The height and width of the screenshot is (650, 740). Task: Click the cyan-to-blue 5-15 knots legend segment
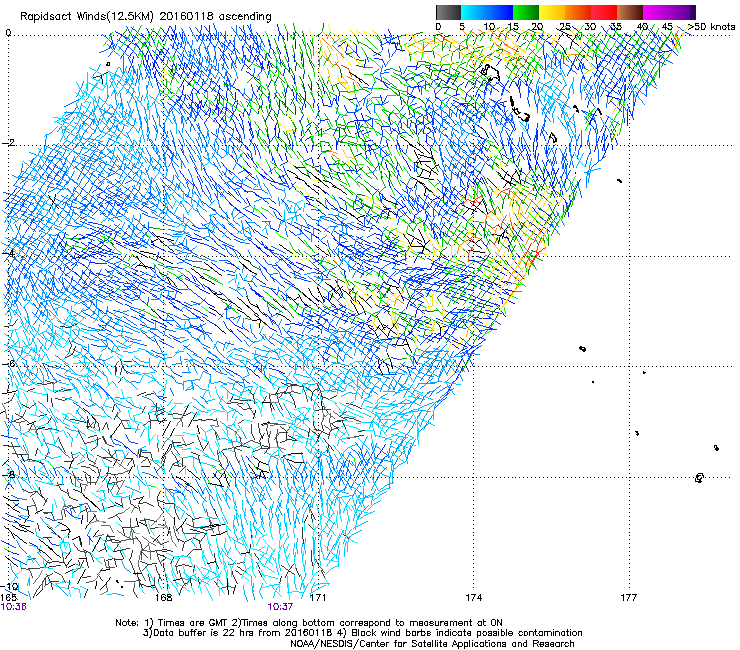pyautogui.click(x=487, y=12)
